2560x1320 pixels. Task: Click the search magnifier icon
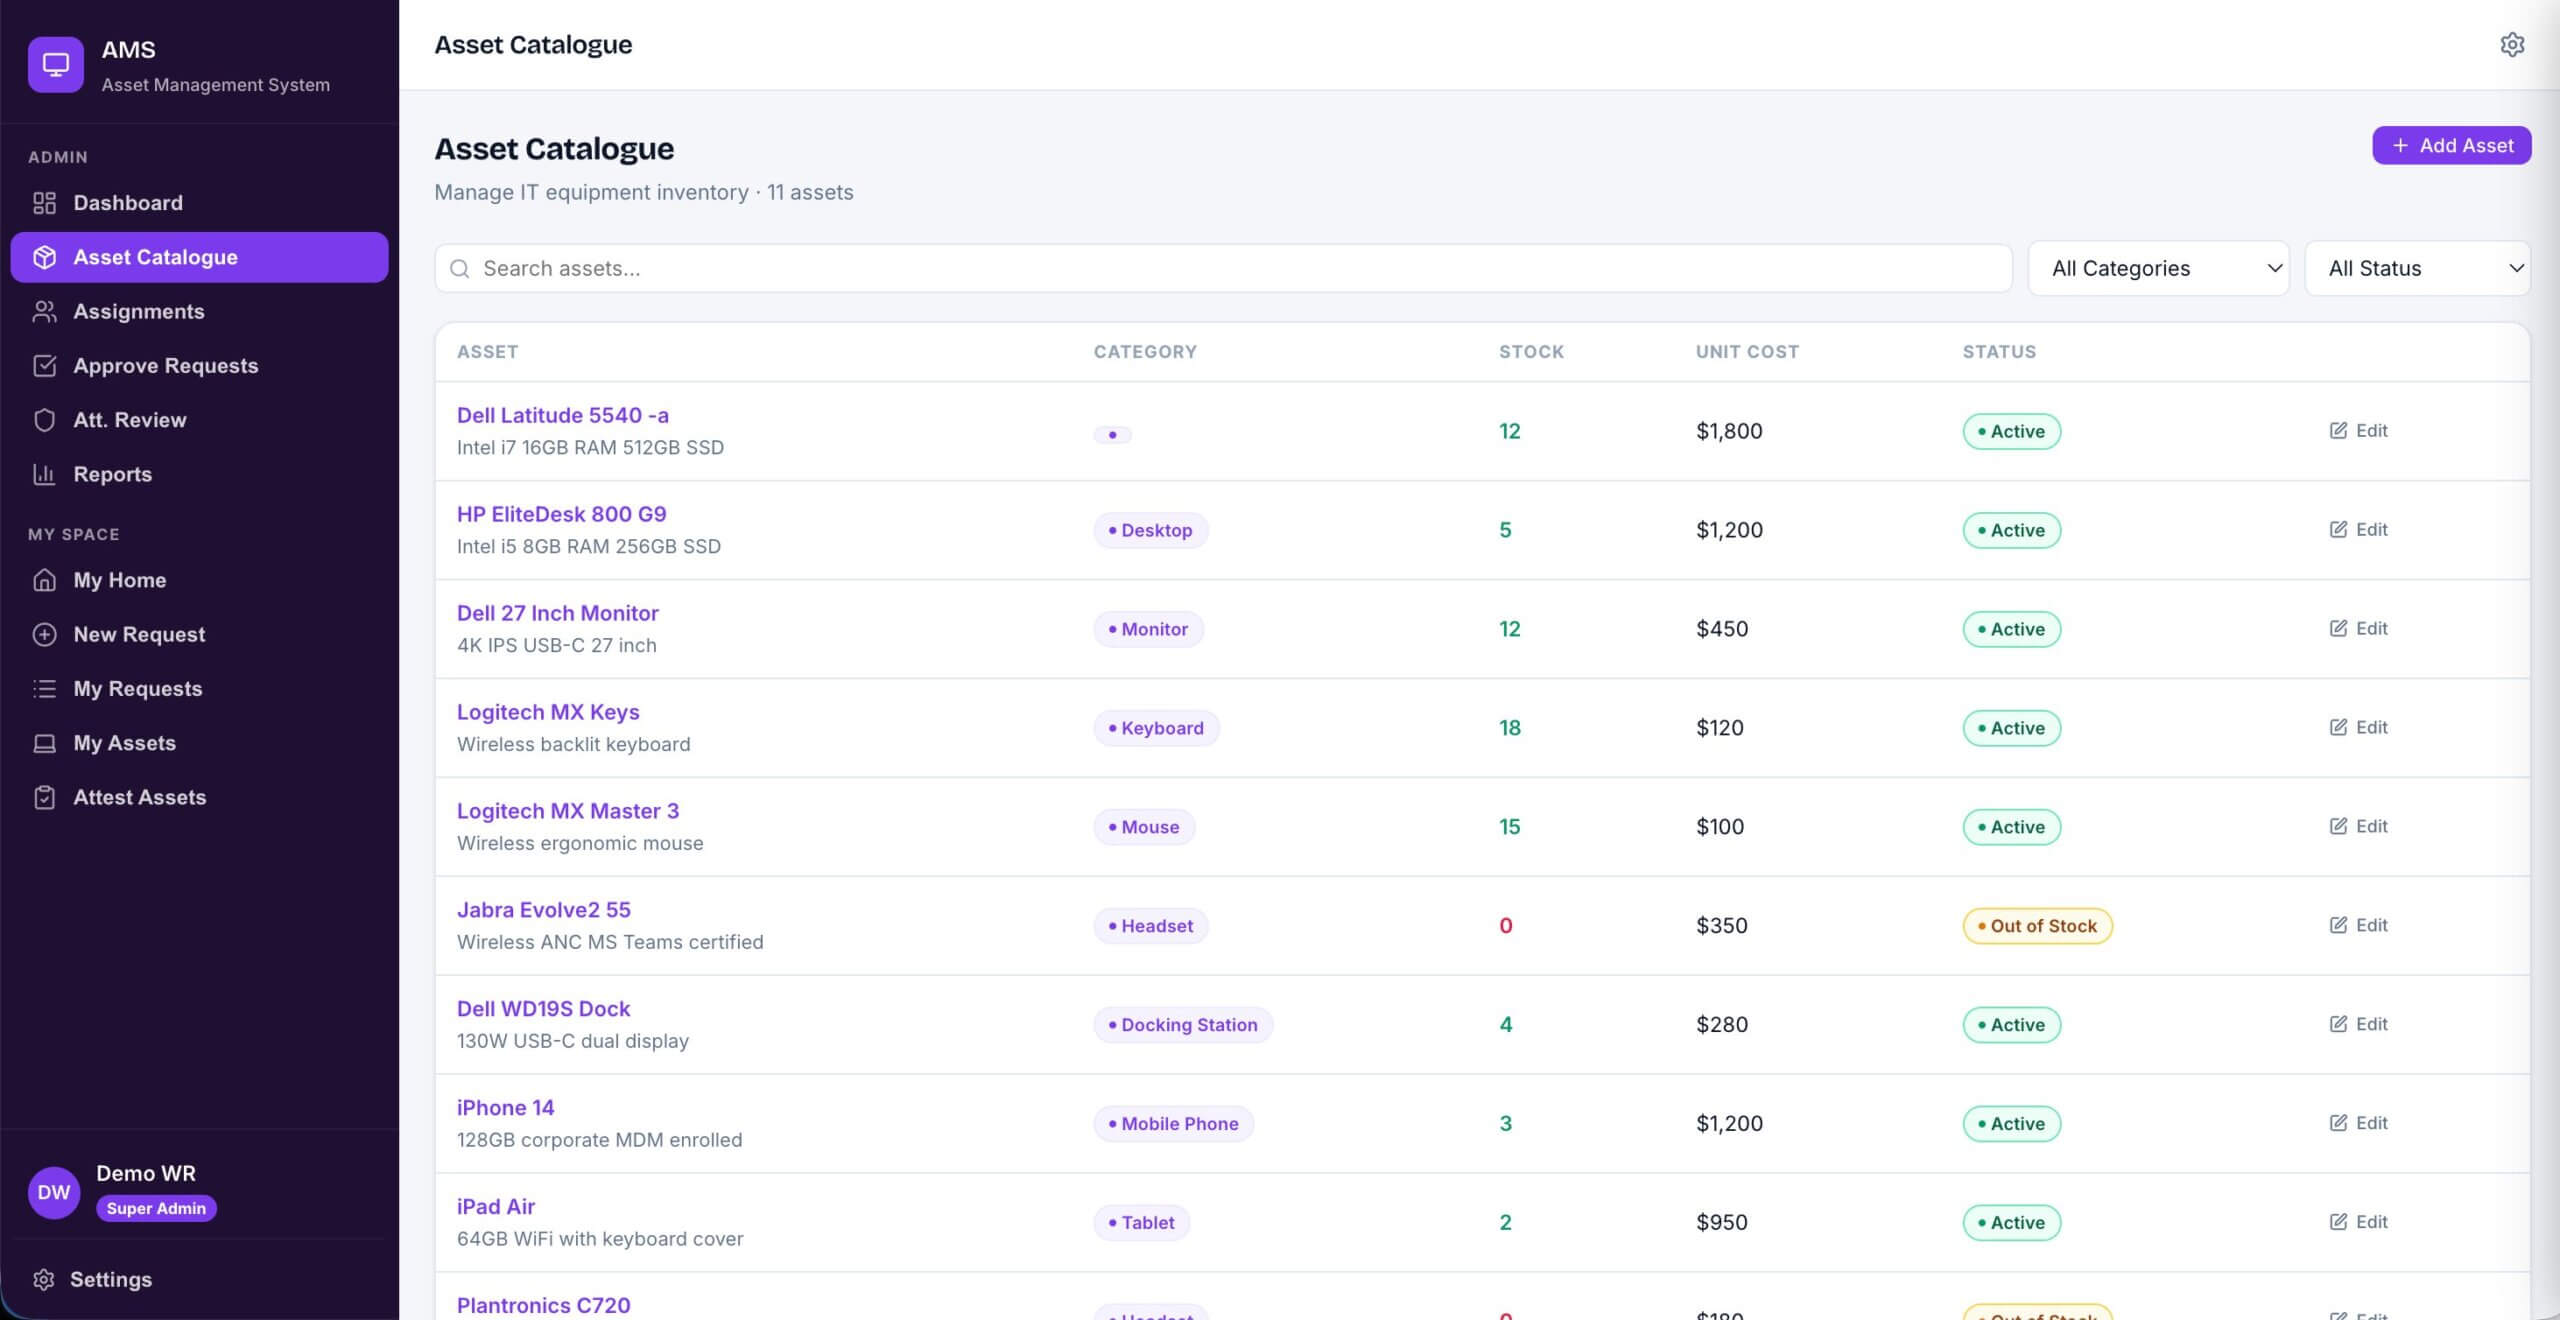coord(460,268)
